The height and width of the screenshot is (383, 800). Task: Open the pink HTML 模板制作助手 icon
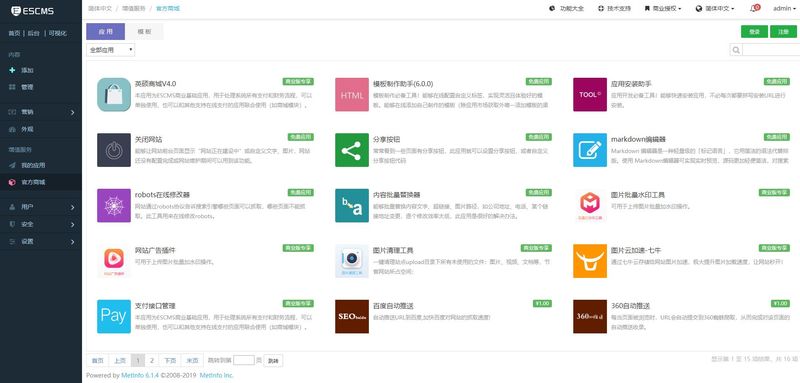(352, 94)
